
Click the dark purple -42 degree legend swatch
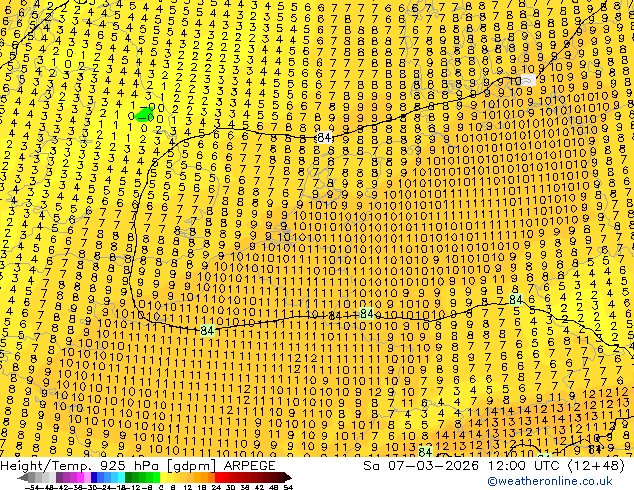click(x=59, y=478)
